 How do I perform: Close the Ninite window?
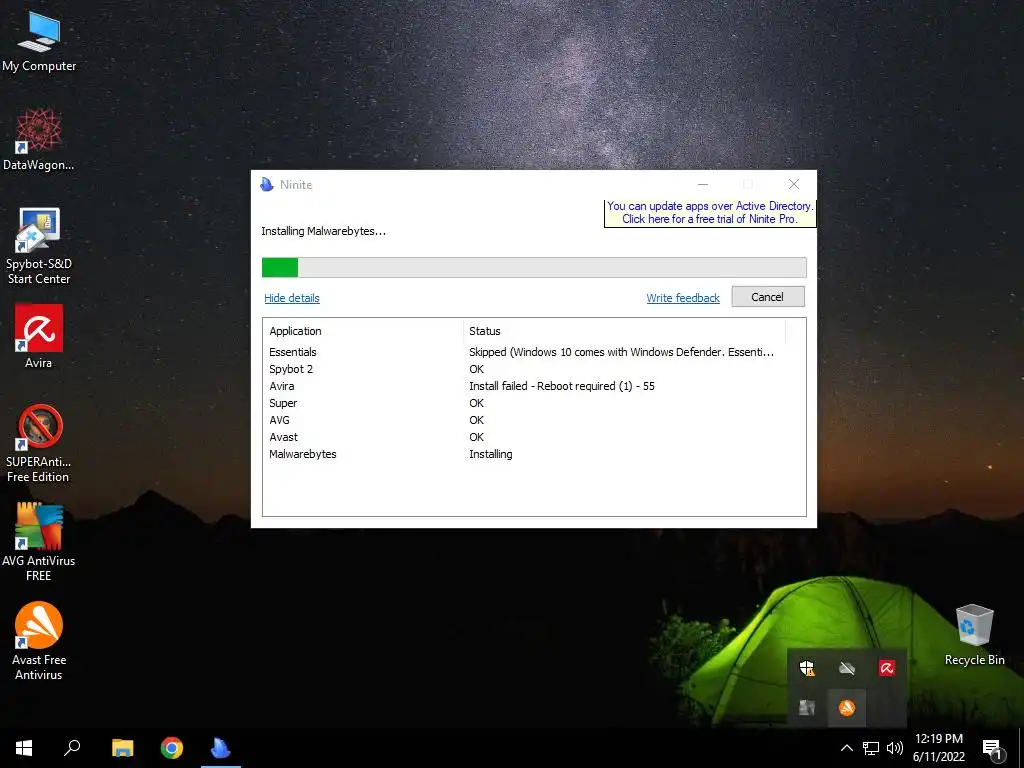point(794,185)
